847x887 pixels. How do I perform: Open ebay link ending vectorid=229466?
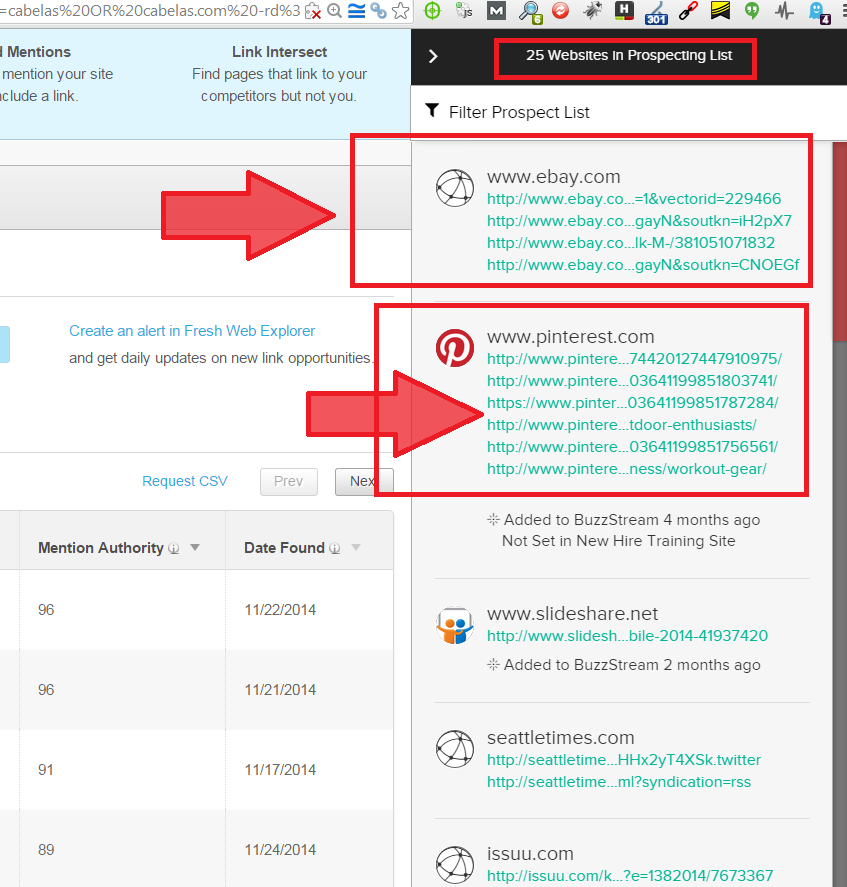634,199
